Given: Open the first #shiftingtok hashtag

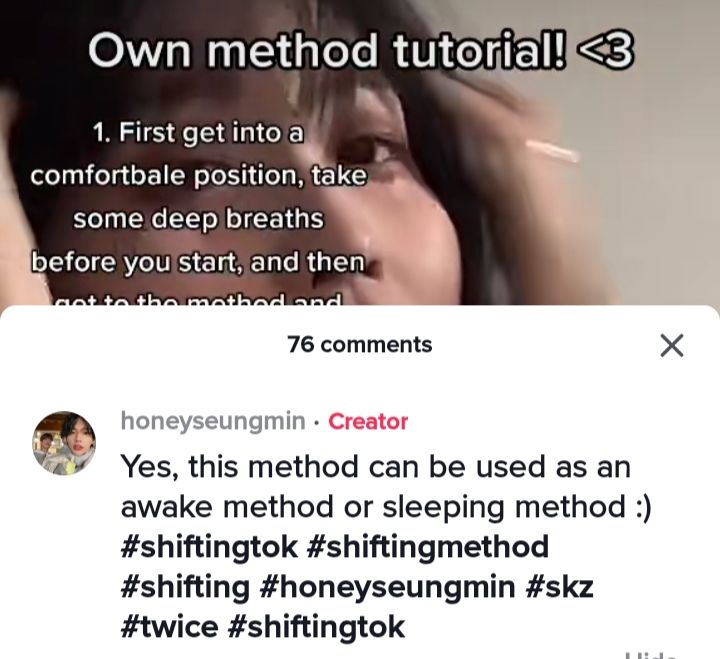Looking at the screenshot, I should pos(209,546).
